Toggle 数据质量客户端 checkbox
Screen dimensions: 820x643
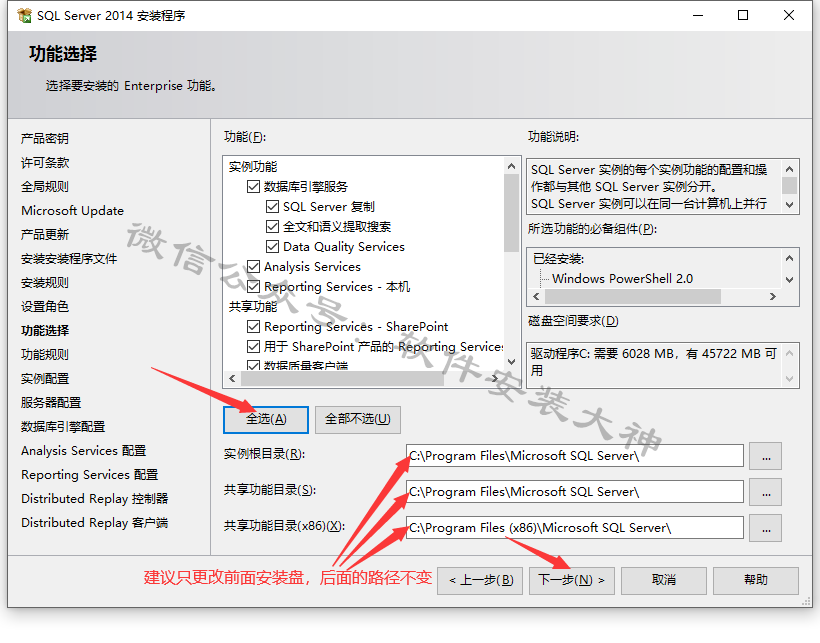(x=254, y=365)
